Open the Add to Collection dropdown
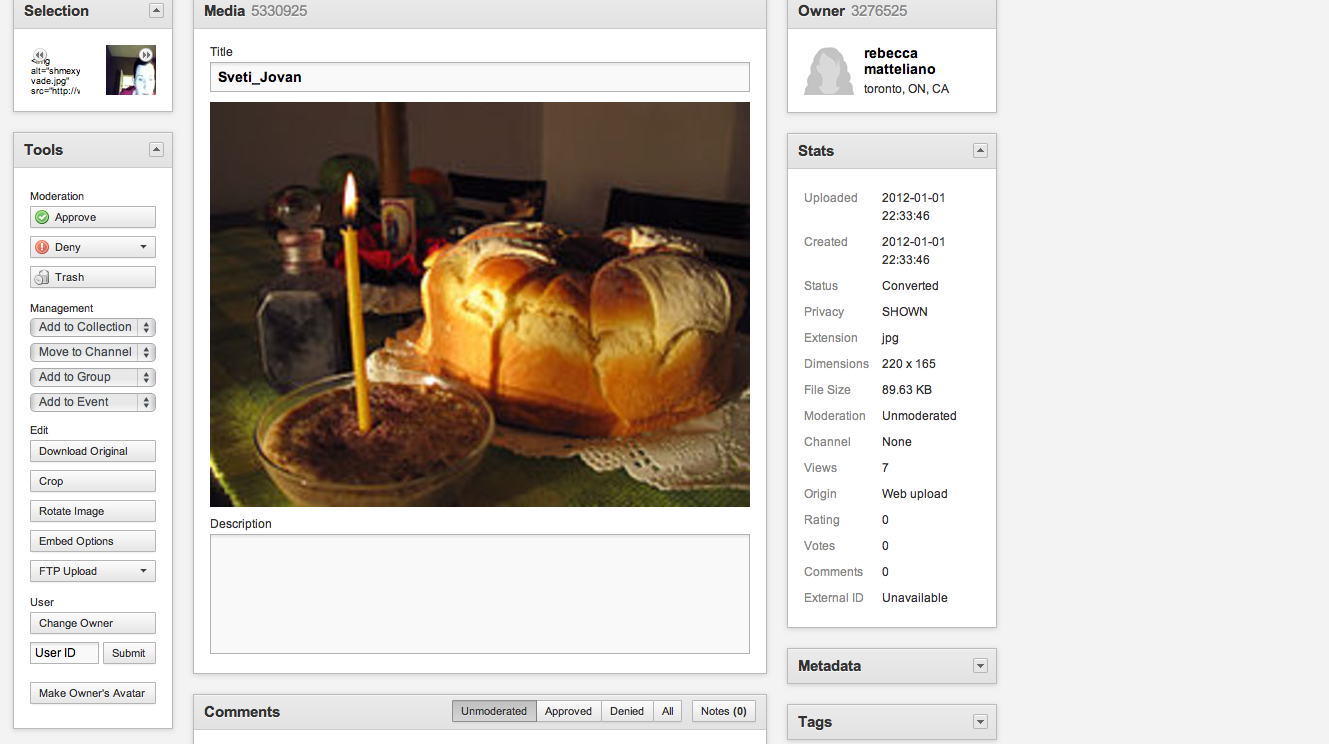The height and width of the screenshot is (744, 1329). click(x=93, y=327)
